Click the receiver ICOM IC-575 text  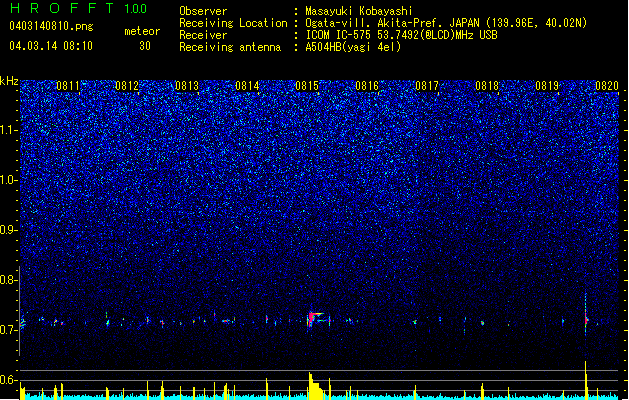tap(401, 35)
